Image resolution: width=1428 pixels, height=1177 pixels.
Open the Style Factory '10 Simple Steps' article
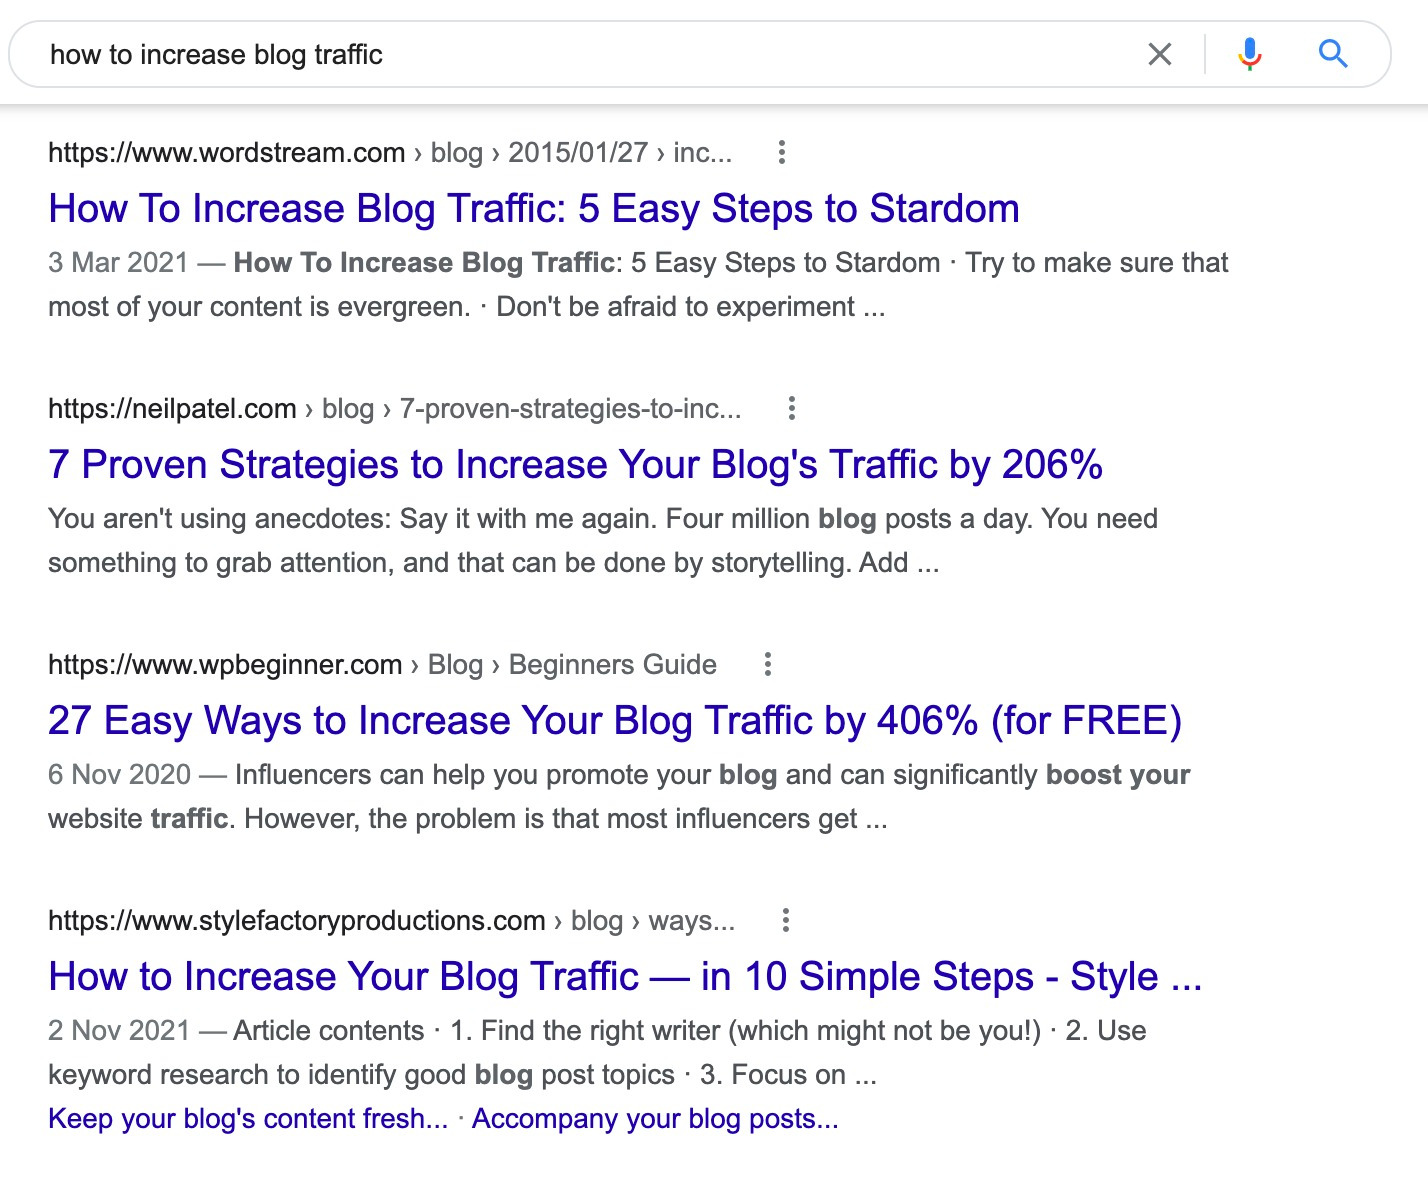(x=626, y=977)
